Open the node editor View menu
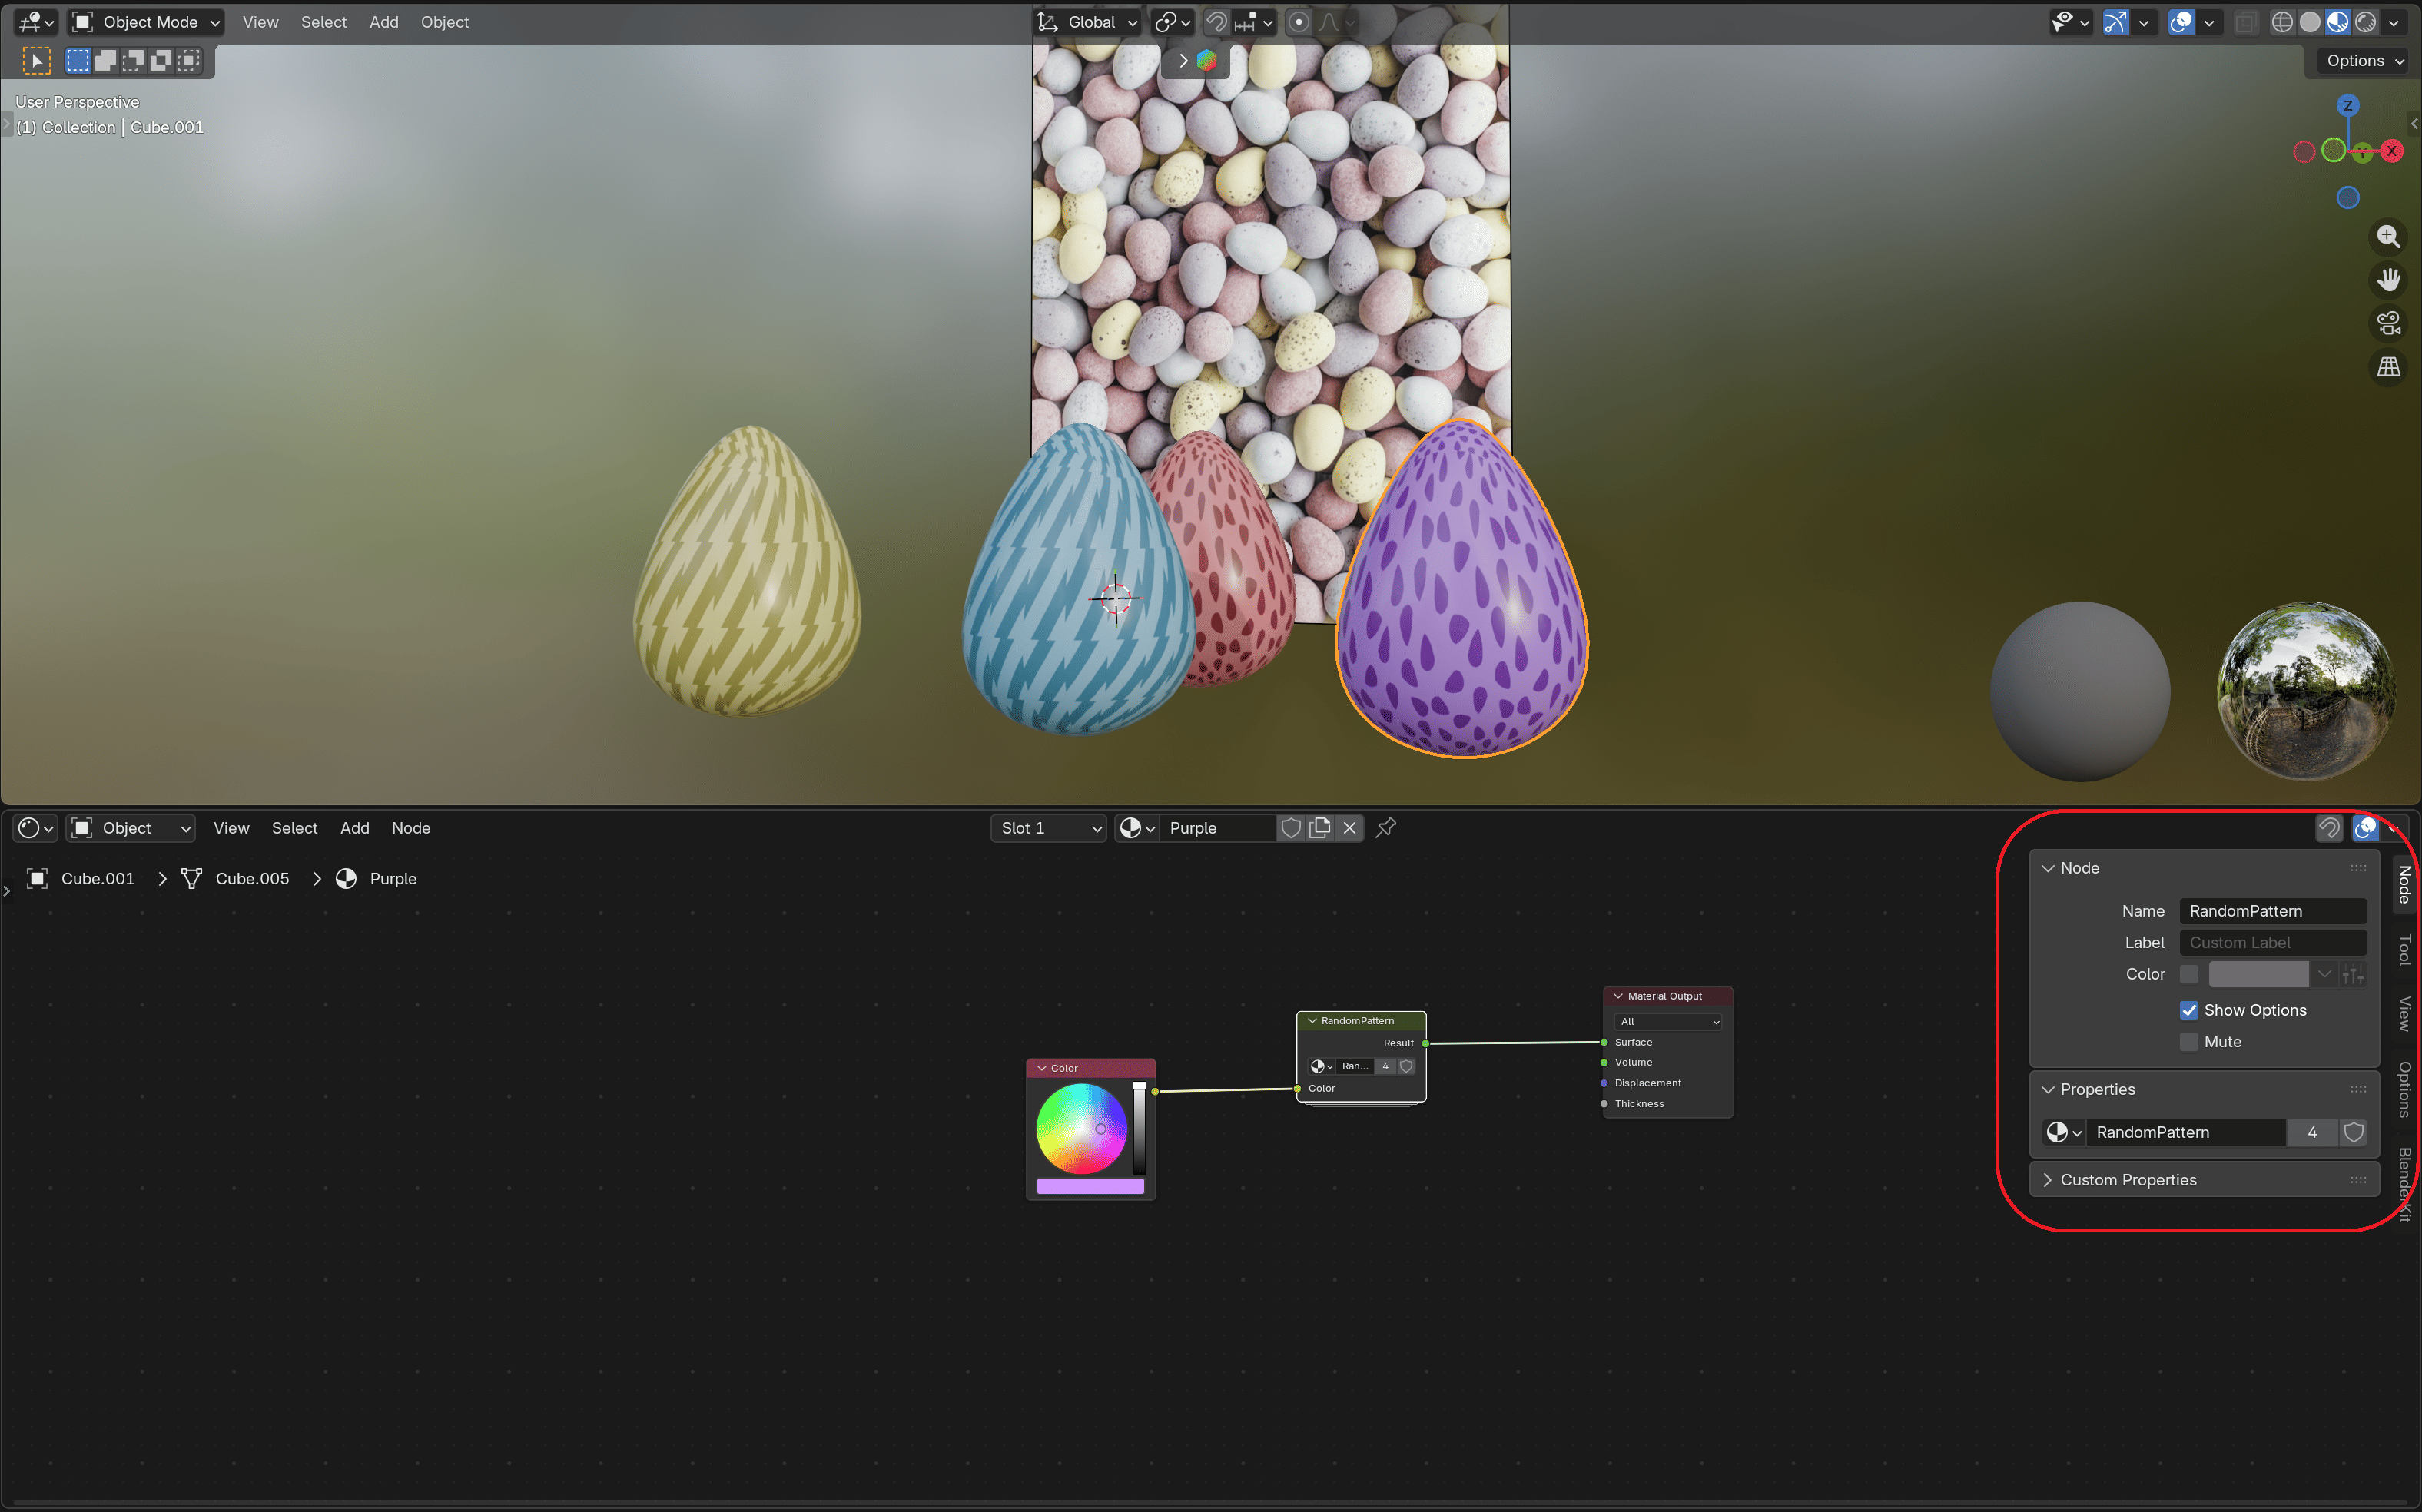Screen dimensions: 2422x1512 point(231,828)
